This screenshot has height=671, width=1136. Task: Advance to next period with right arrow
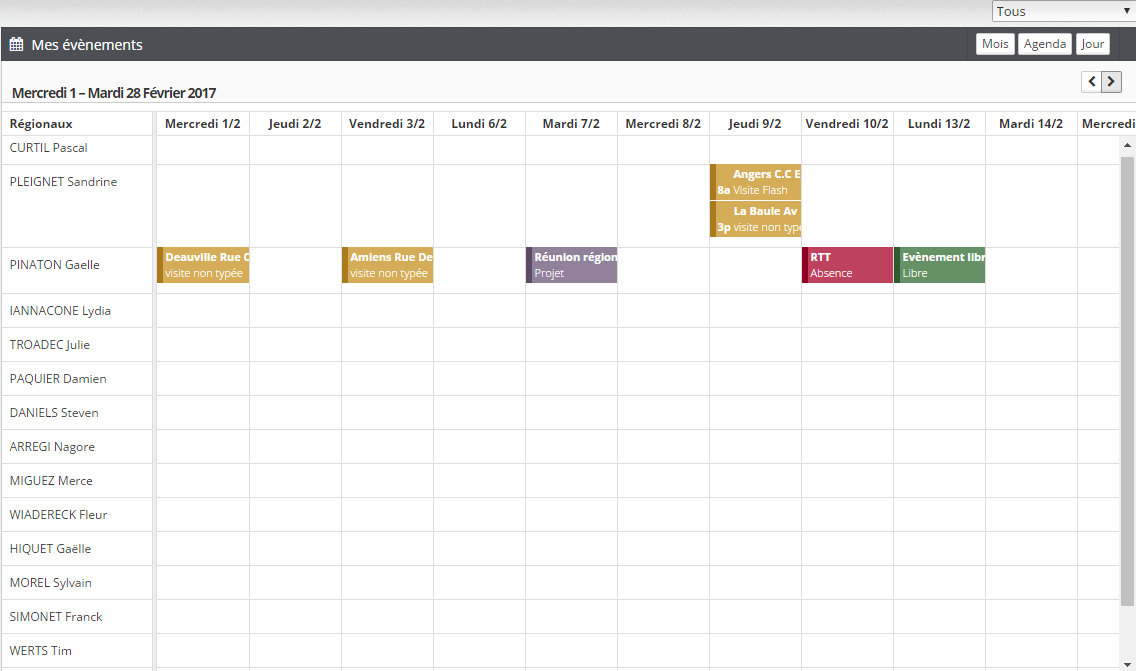1111,82
